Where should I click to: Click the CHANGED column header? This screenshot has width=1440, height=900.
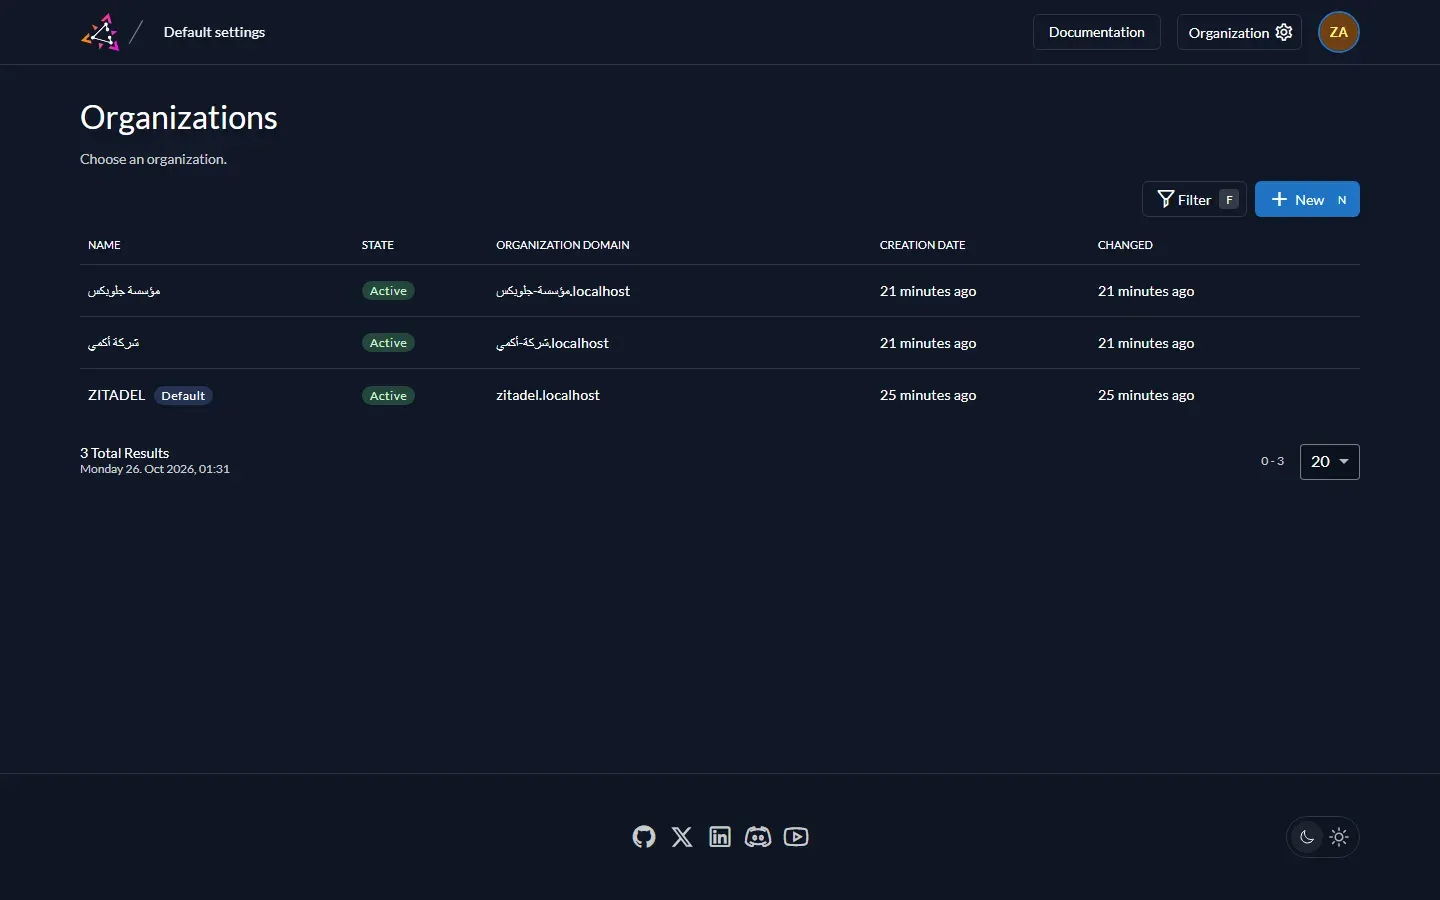(1125, 245)
